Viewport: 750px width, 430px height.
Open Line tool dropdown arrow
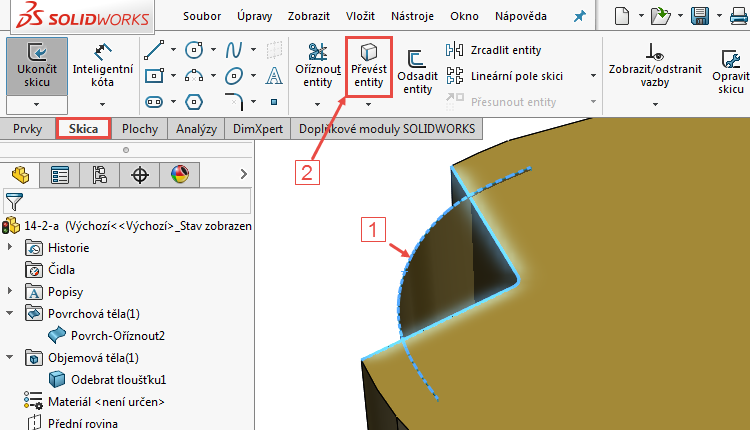[x=173, y=50]
